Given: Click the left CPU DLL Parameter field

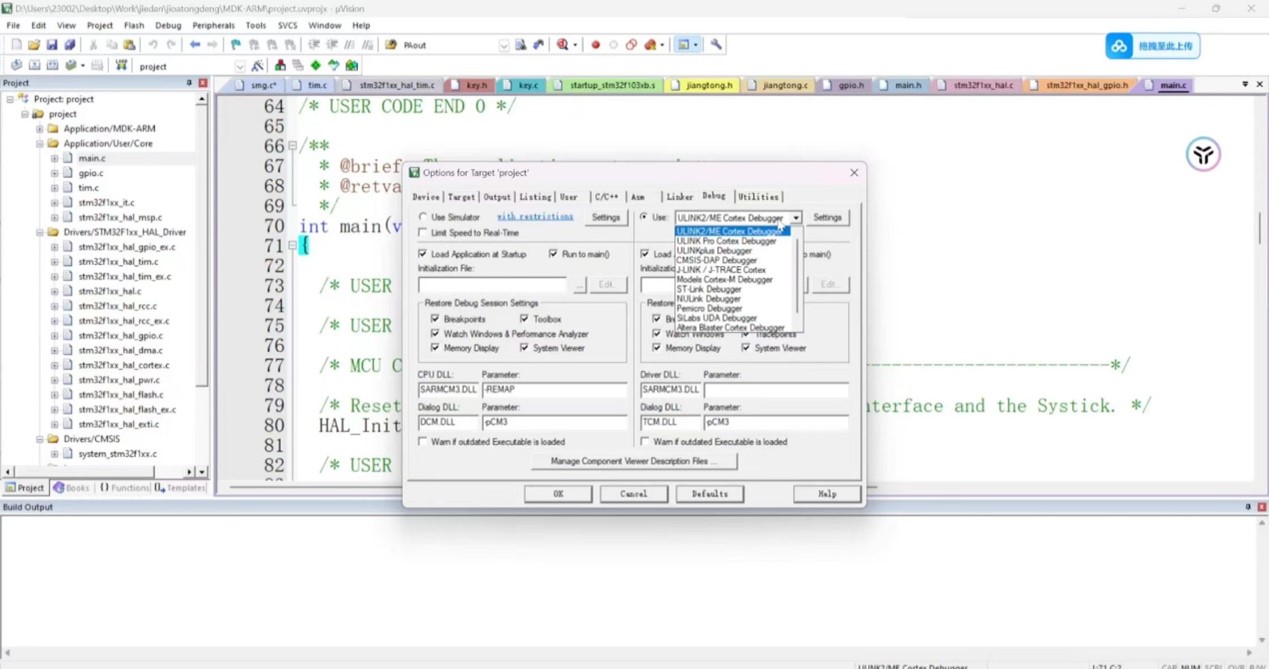Looking at the screenshot, I should pyautogui.click(x=554, y=390).
